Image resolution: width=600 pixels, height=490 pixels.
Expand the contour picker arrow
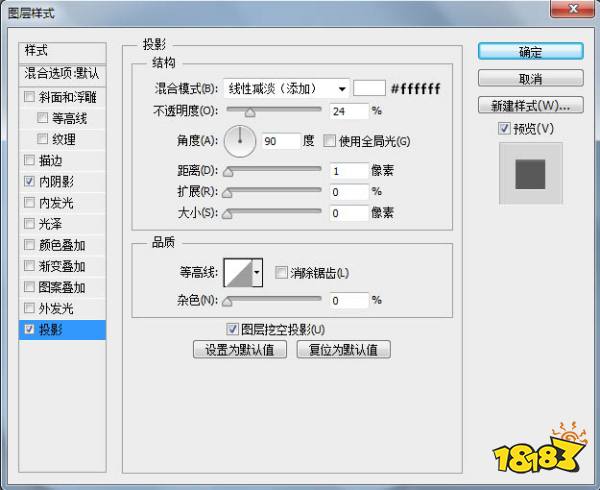point(257,272)
